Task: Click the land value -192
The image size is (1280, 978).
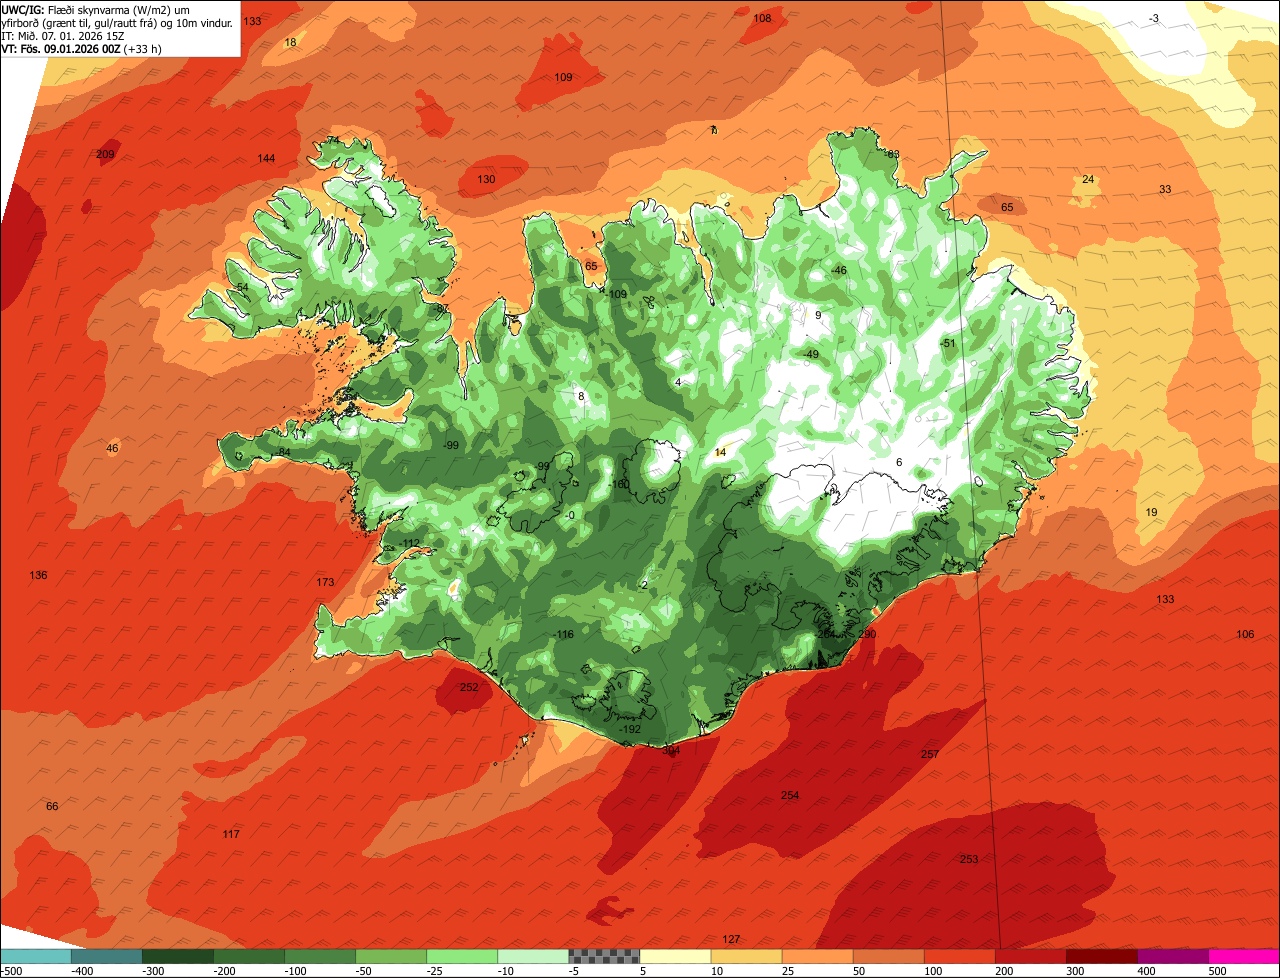Action: click(630, 729)
